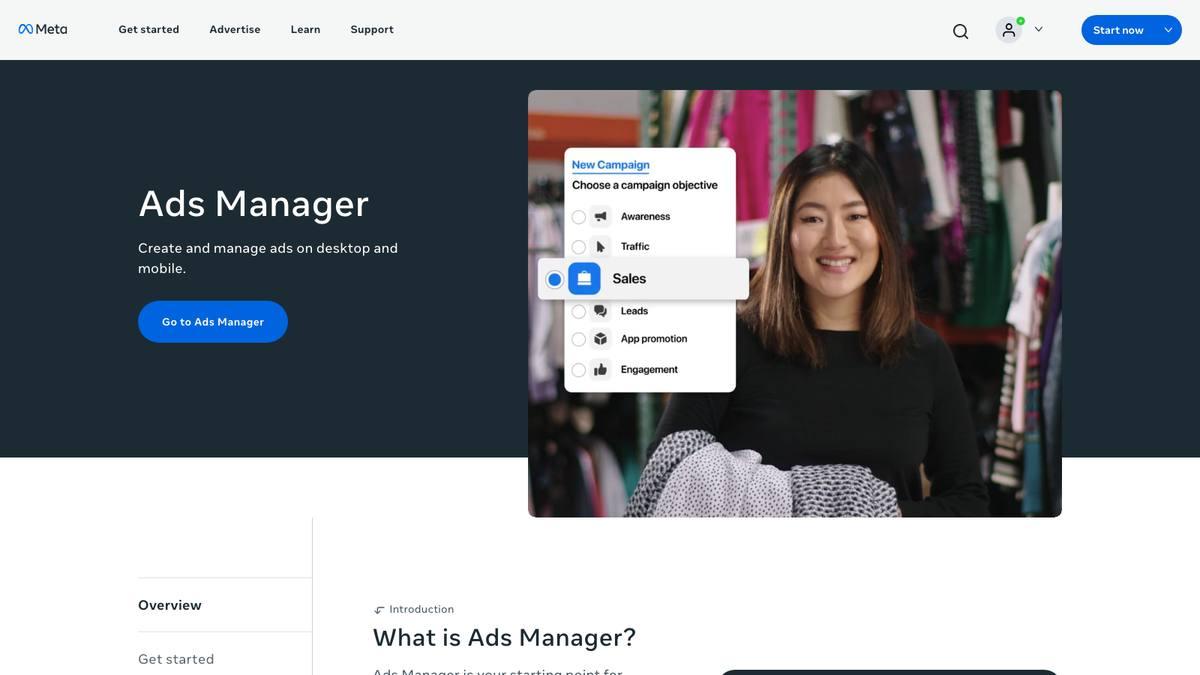The width and height of the screenshot is (1200, 675).
Task: Open the Learn menu
Action: tap(306, 30)
